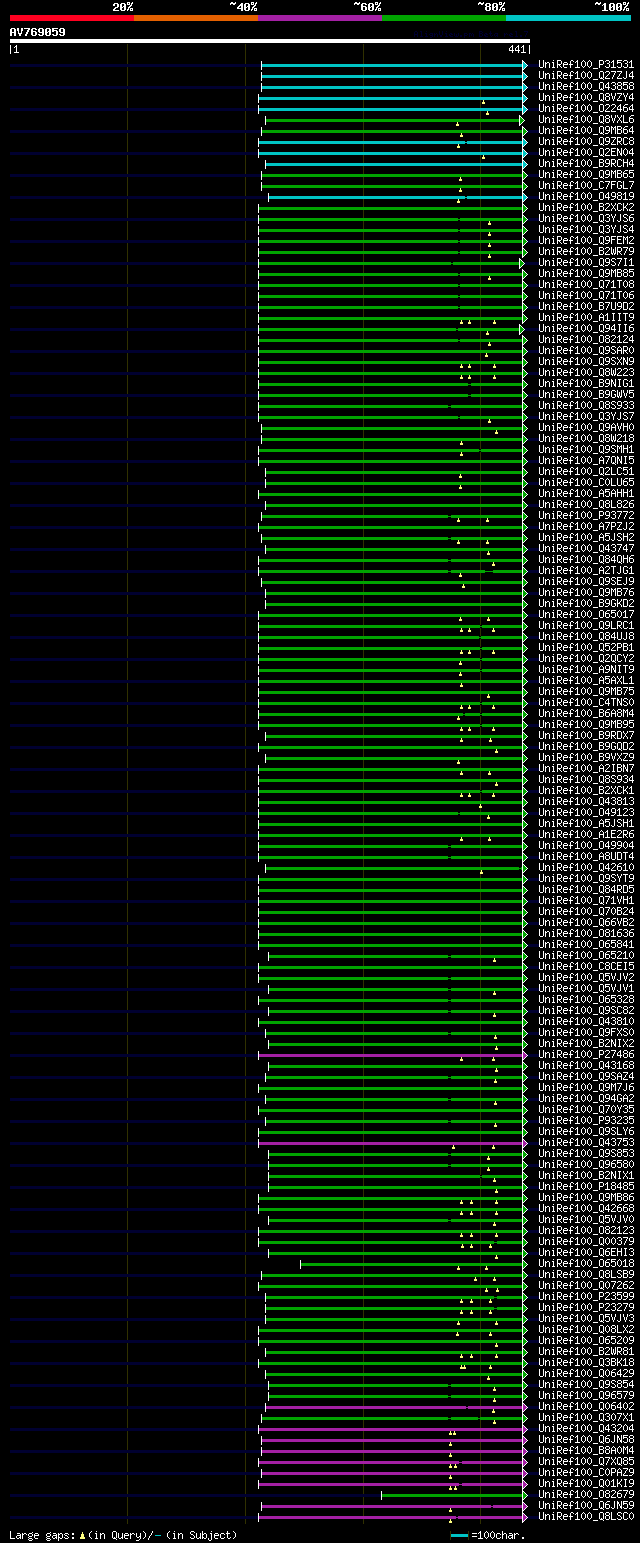Click the white query bar spanning 1 to 441
The height and width of the screenshot is (1543, 640).
tap(269, 41)
